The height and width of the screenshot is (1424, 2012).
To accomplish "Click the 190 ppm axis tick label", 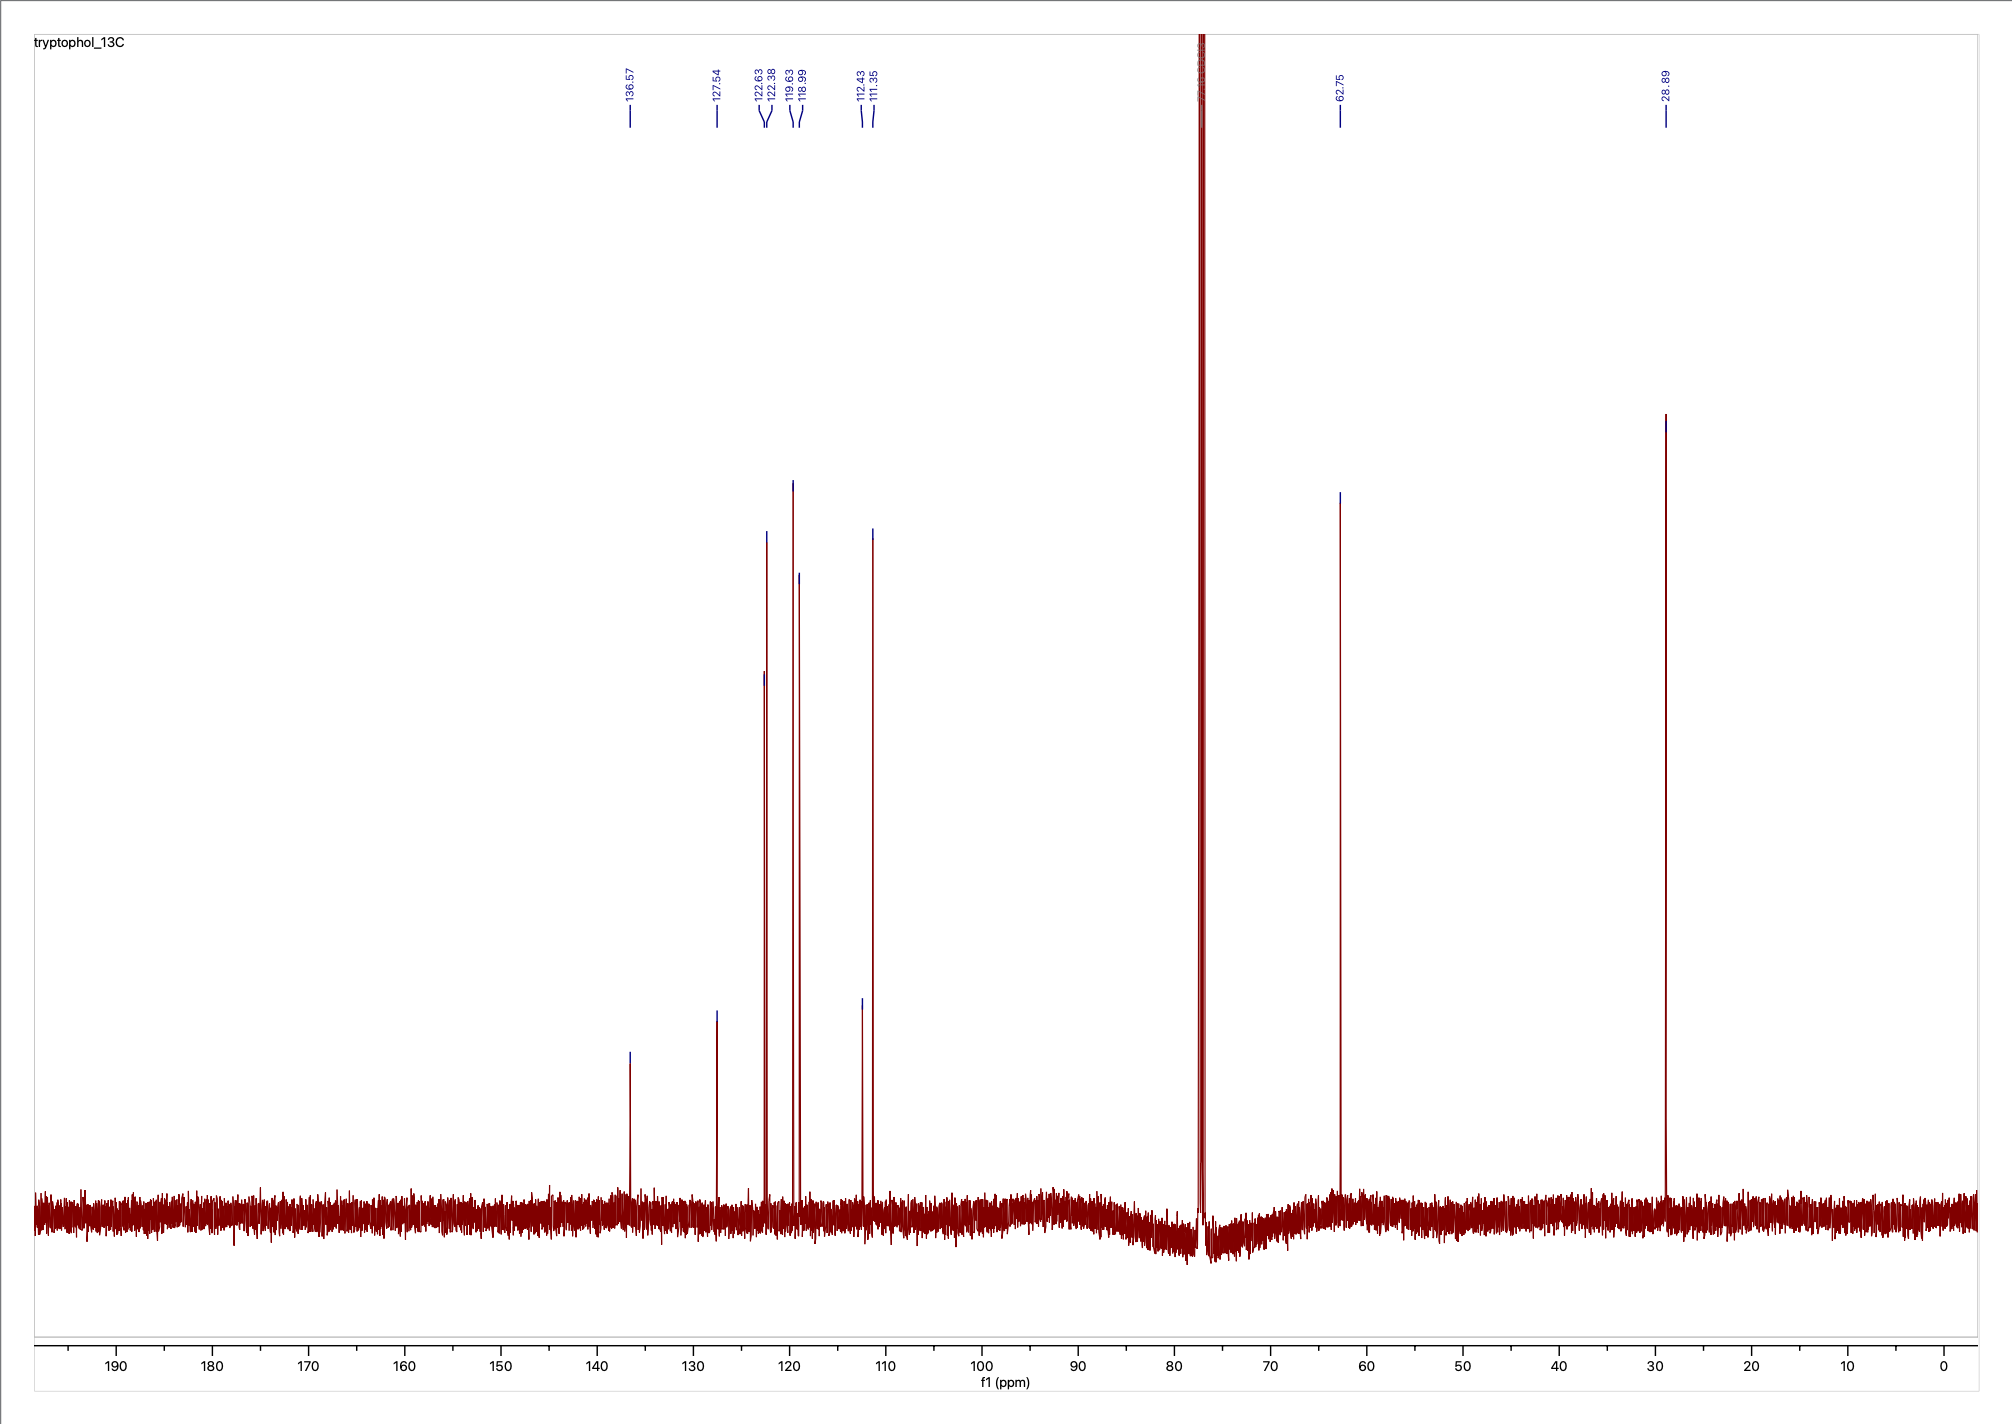I will (x=116, y=1366).
